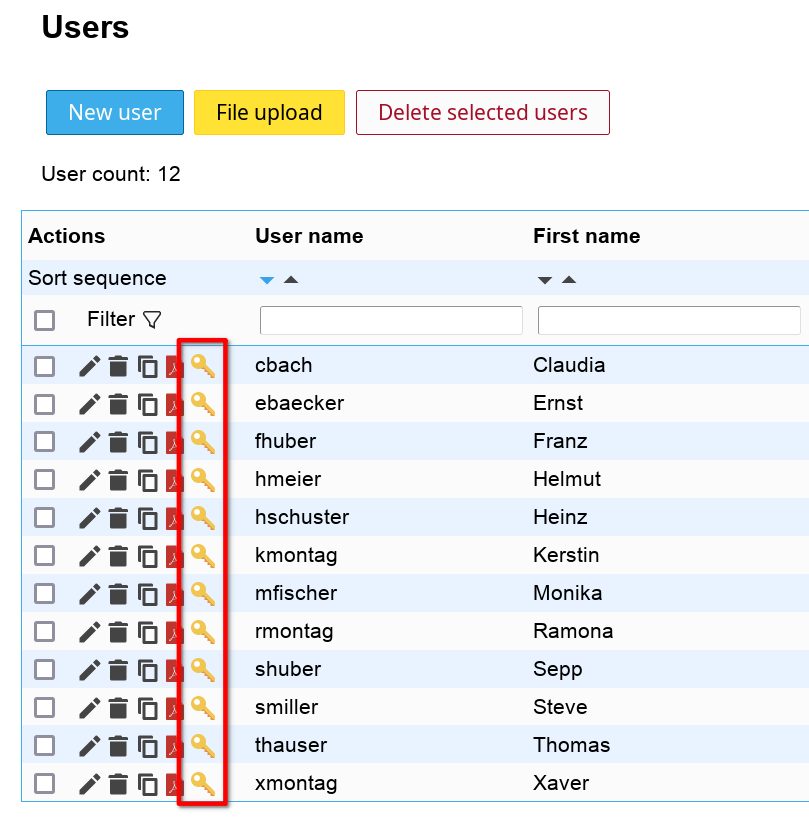Open the File upload button
The width and height of the screenshot is (809, 834).
[269, 112]
